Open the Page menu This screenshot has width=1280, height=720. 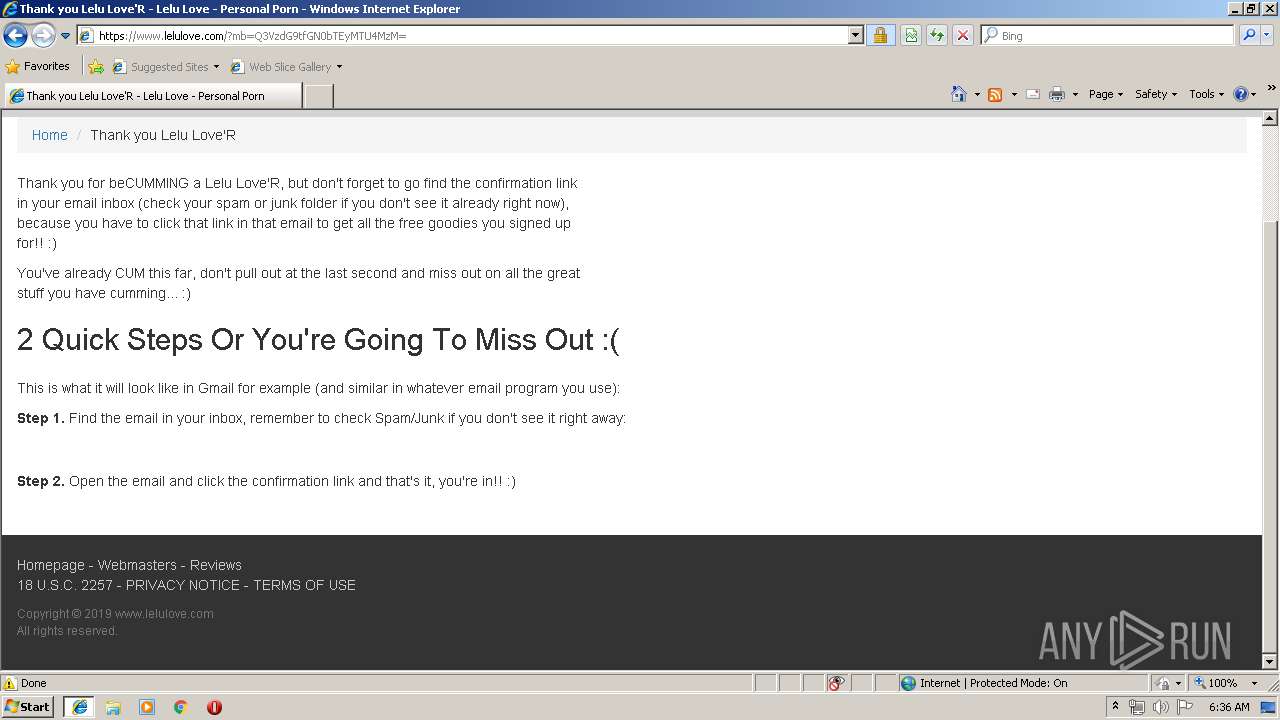[x=1105, y=94]
